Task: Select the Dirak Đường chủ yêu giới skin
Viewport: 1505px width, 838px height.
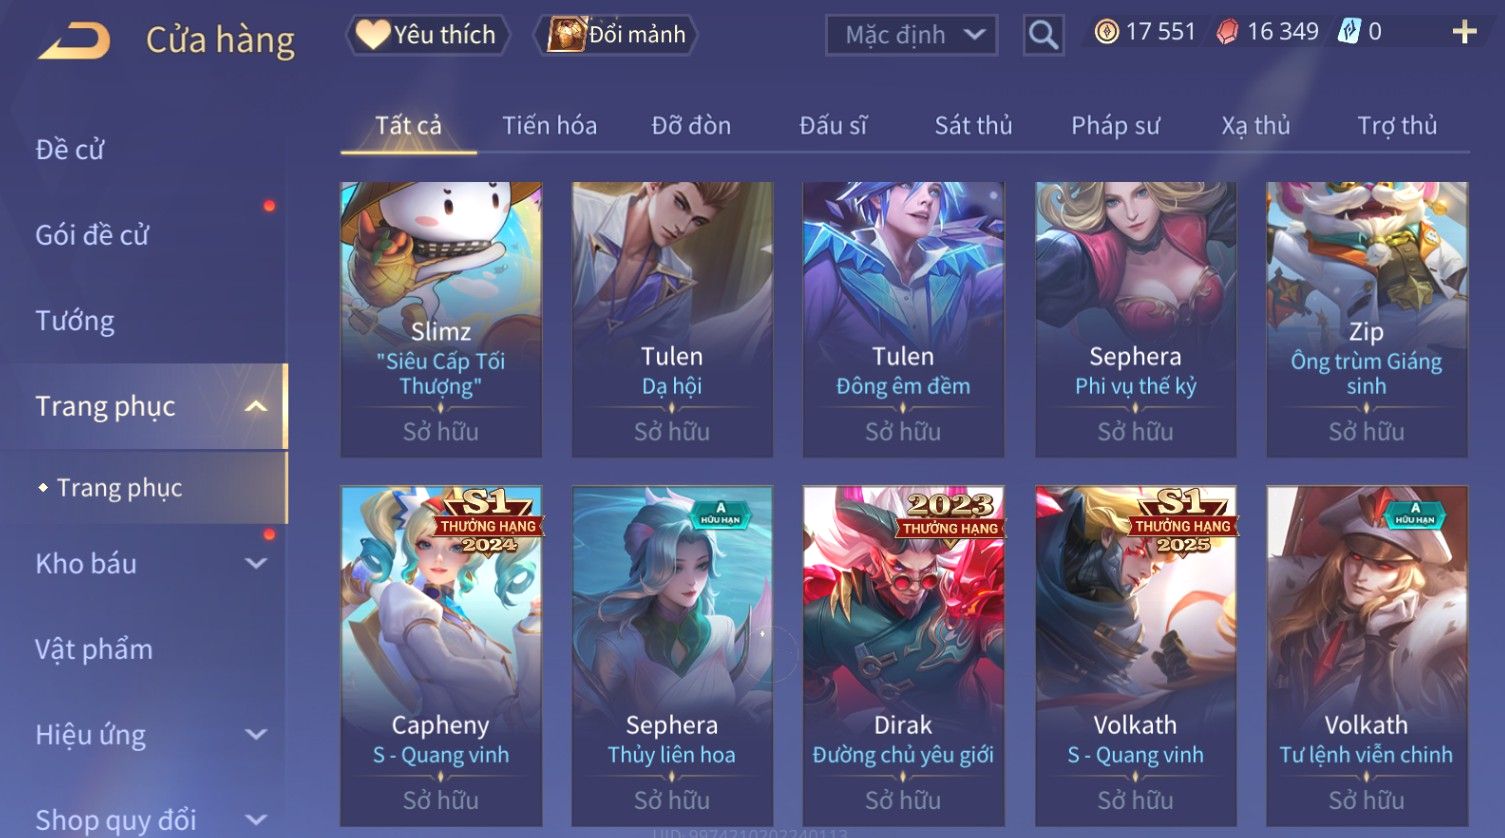Action: 903,655
